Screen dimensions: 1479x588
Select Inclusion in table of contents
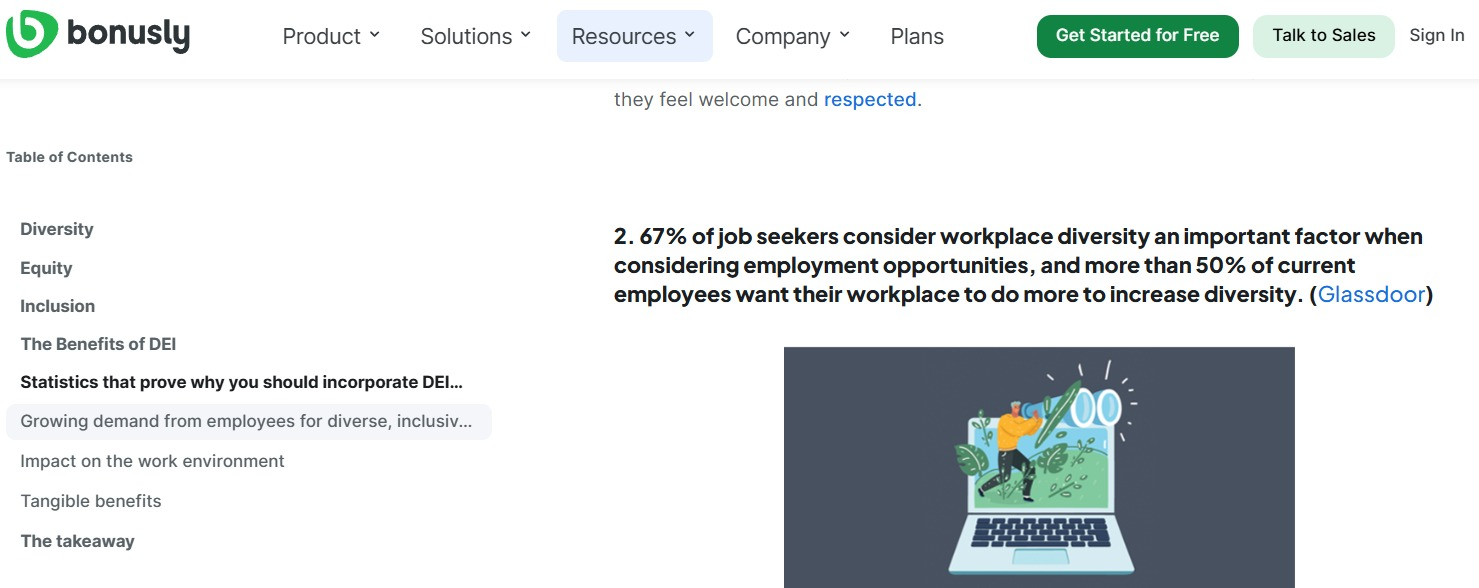tap(58, 306)
